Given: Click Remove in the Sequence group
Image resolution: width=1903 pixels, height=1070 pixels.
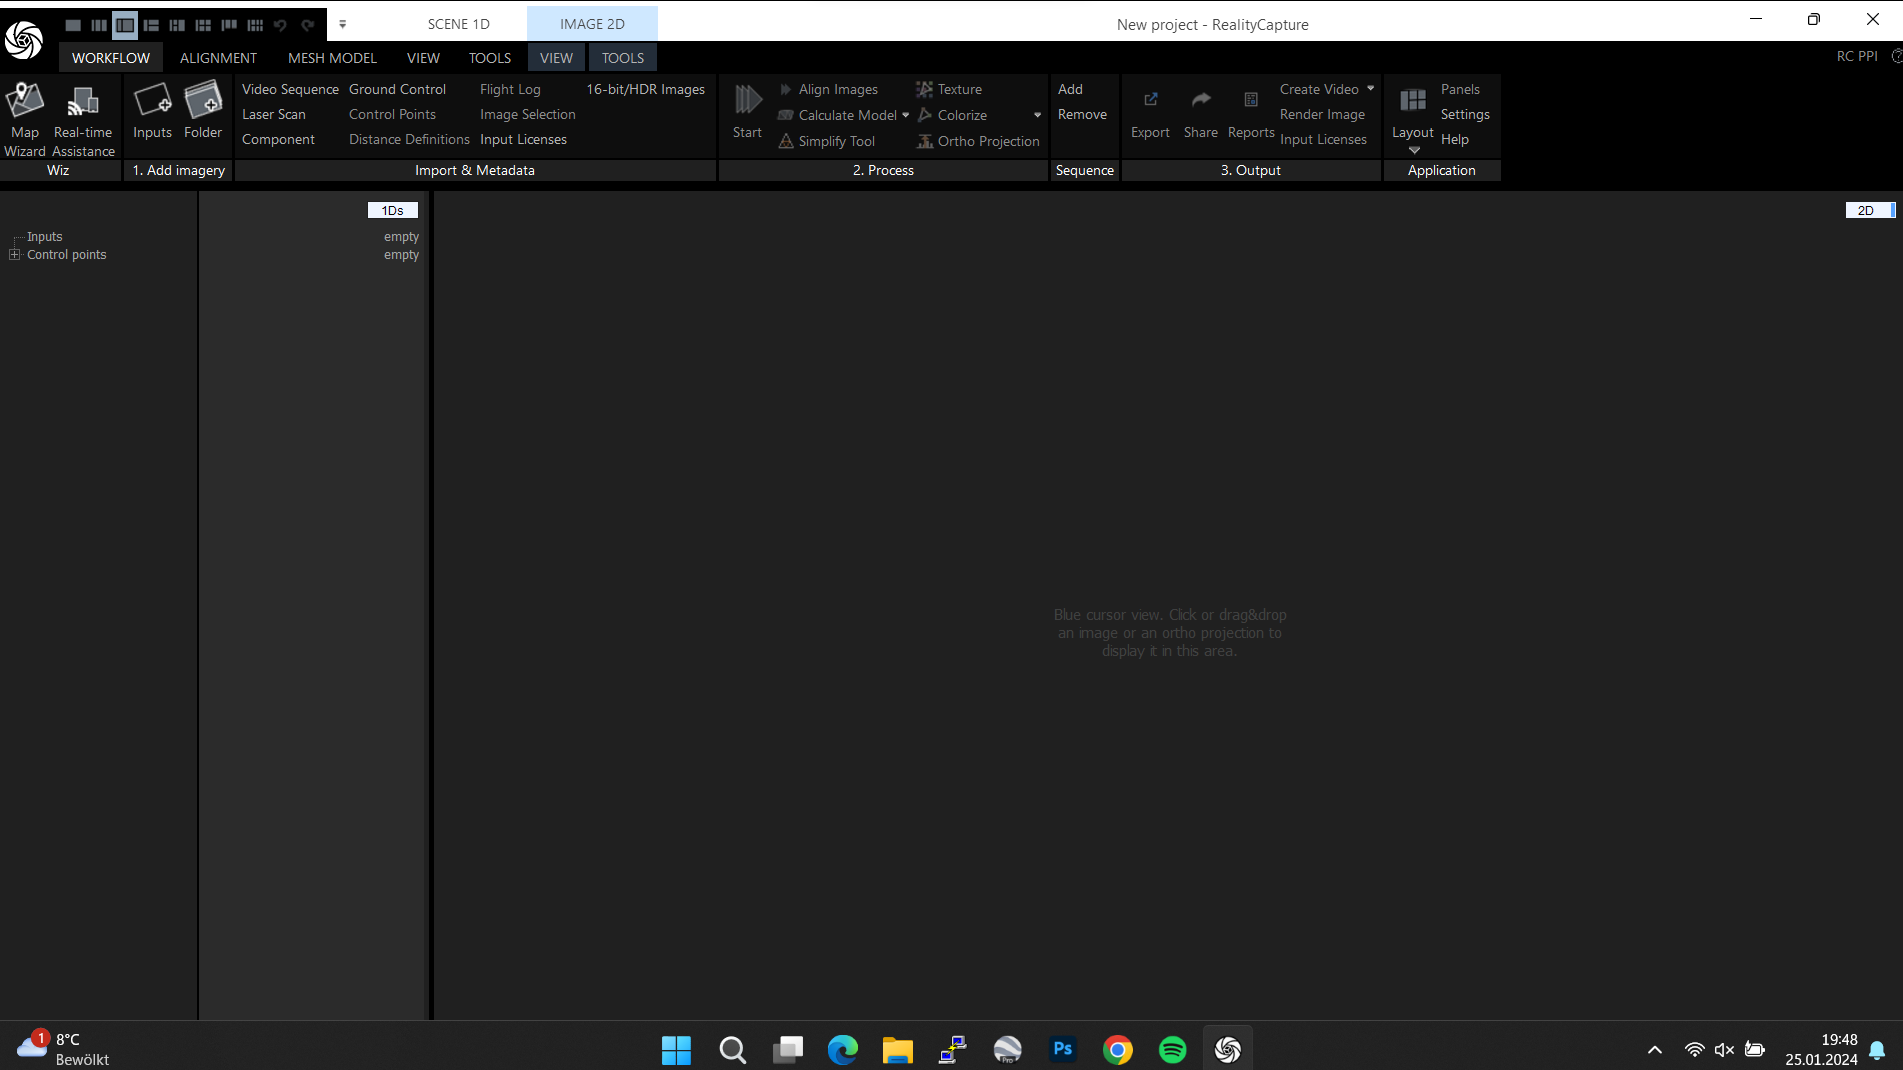Looking at the screenshot, I should 1082,114.
